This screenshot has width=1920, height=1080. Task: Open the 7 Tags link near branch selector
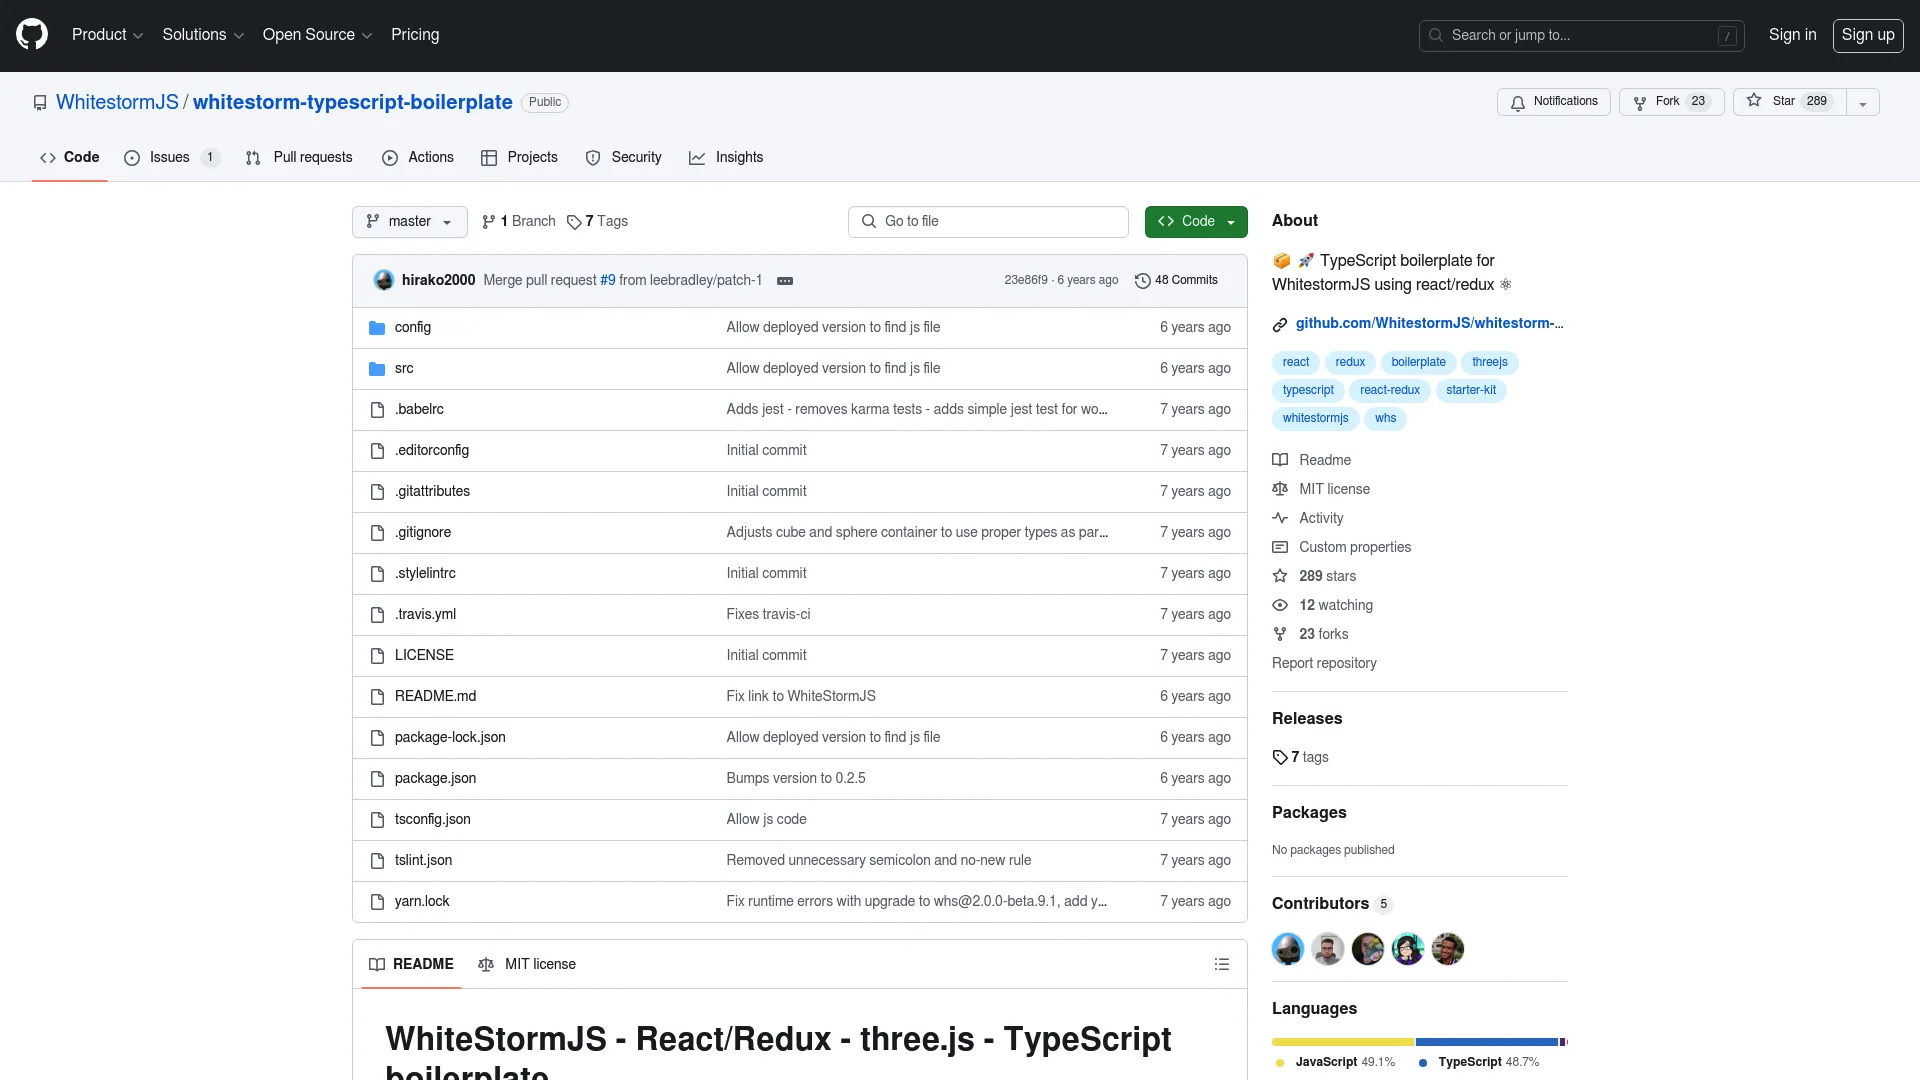[x=597, y=222]
